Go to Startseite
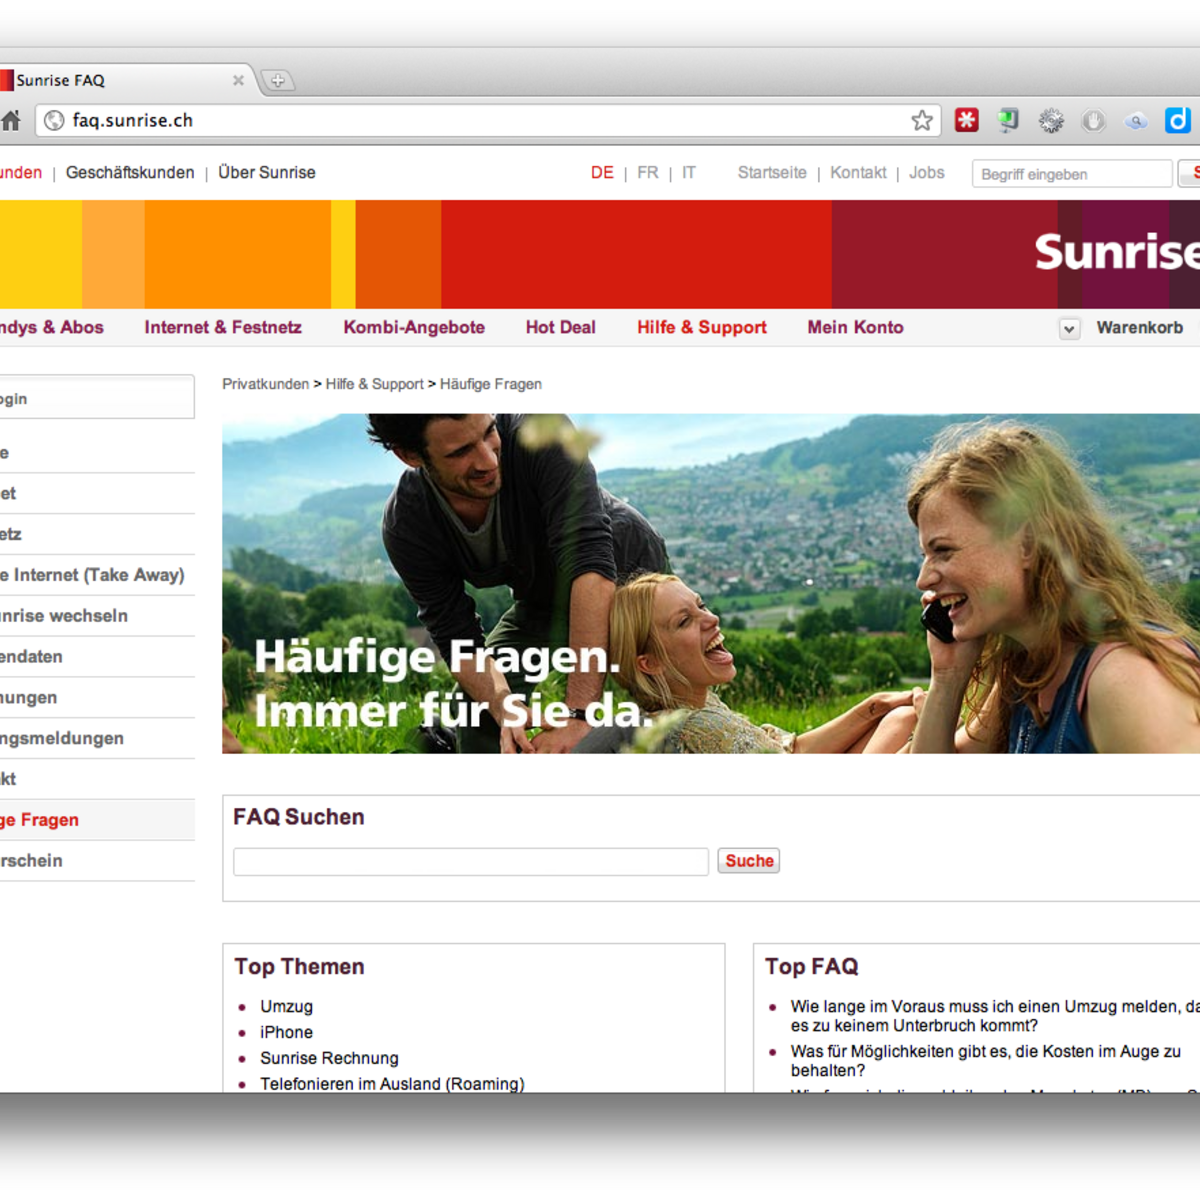The width and height of the screenshot is (1200, 1200). 772,172
